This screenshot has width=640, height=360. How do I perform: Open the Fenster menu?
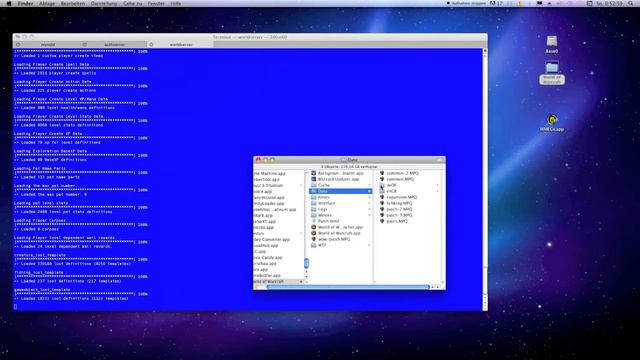pyautogui.click(x=156, y=3)
